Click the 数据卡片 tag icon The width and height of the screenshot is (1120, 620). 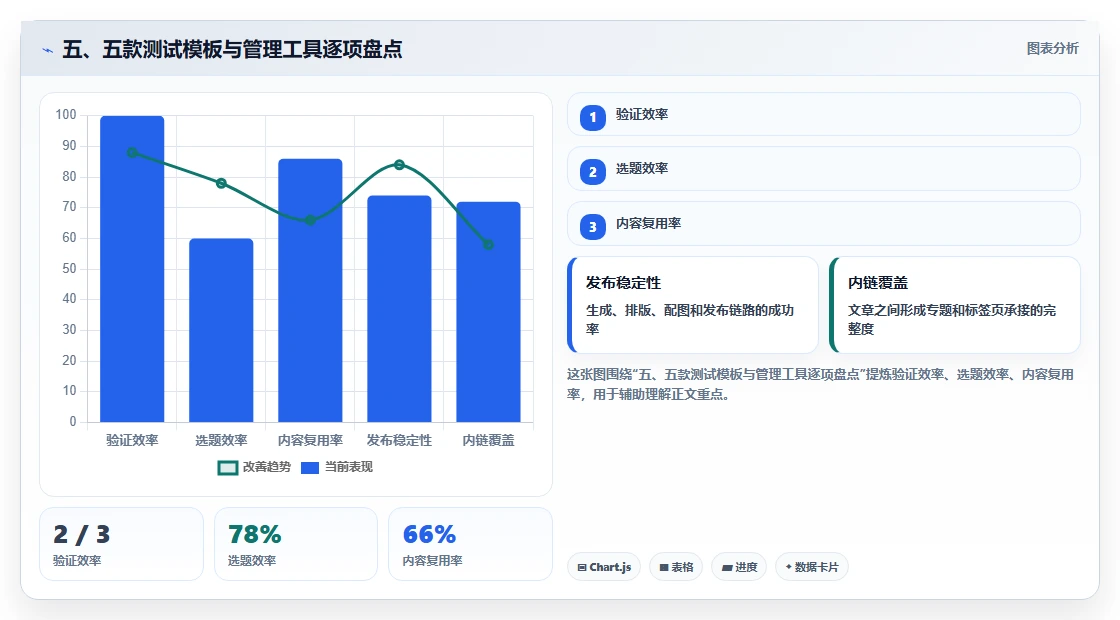pyautogui.click(x=789, y=567)
